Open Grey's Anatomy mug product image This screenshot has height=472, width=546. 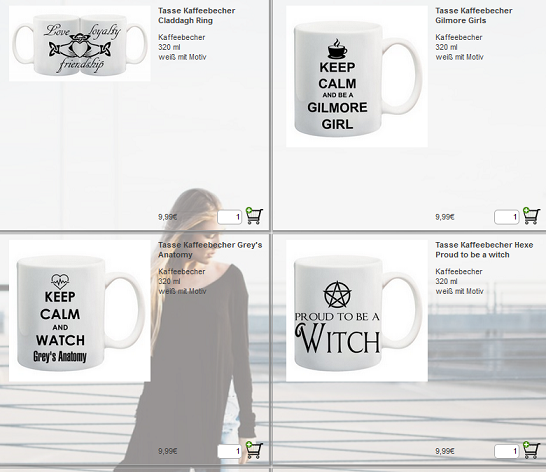click(x=80, y=311)
